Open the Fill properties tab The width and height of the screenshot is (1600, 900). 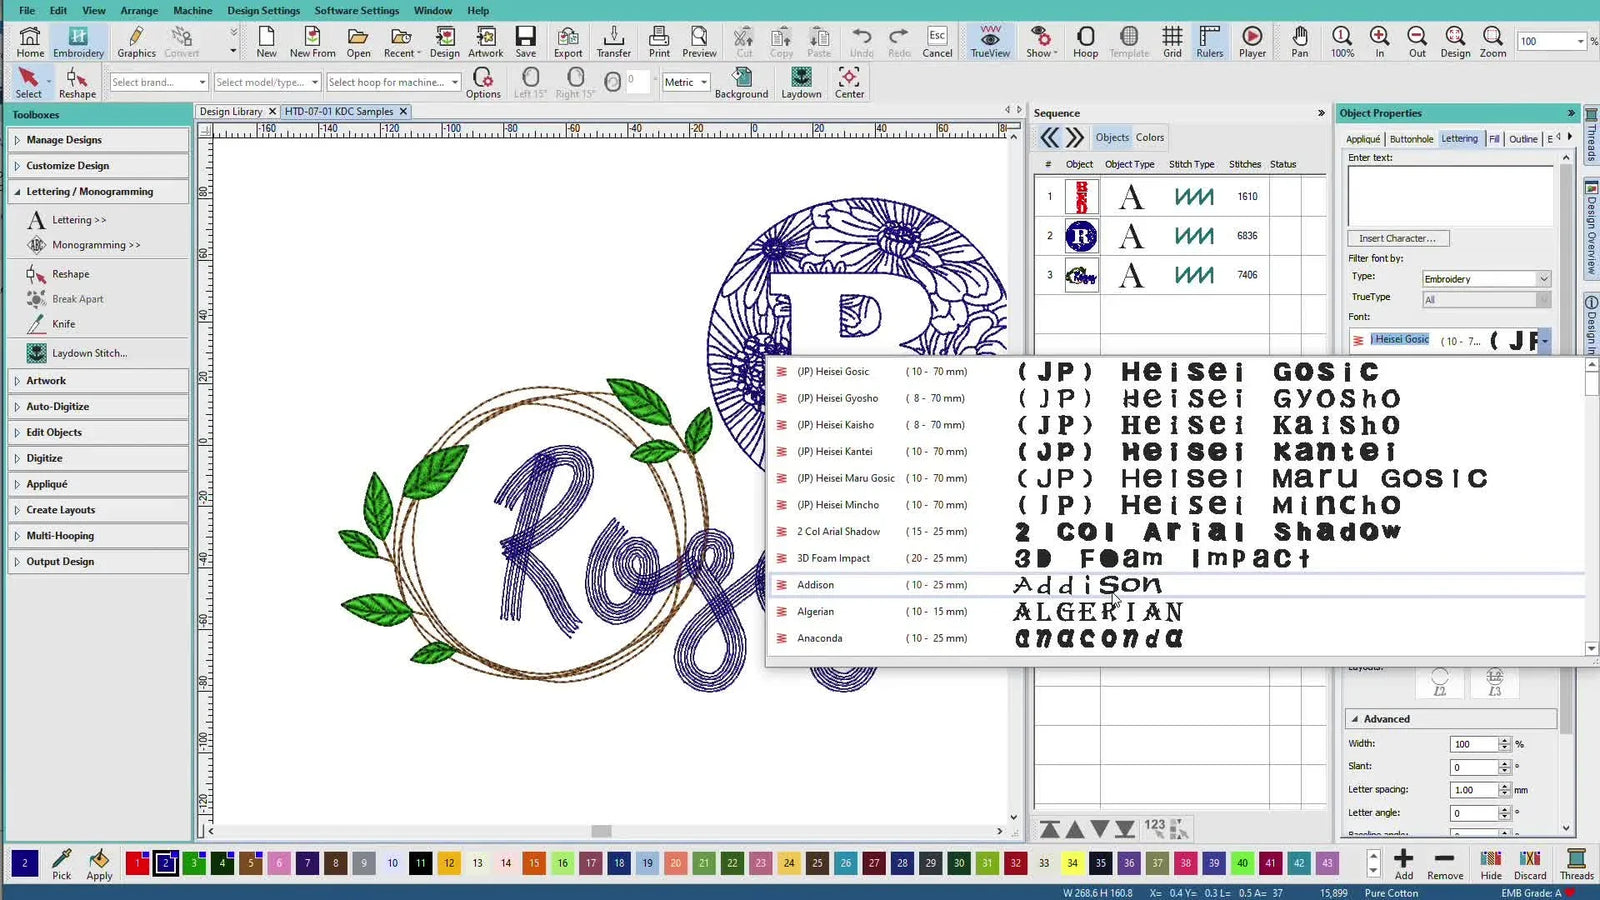pyautogui.click(x=1494, y=139)
